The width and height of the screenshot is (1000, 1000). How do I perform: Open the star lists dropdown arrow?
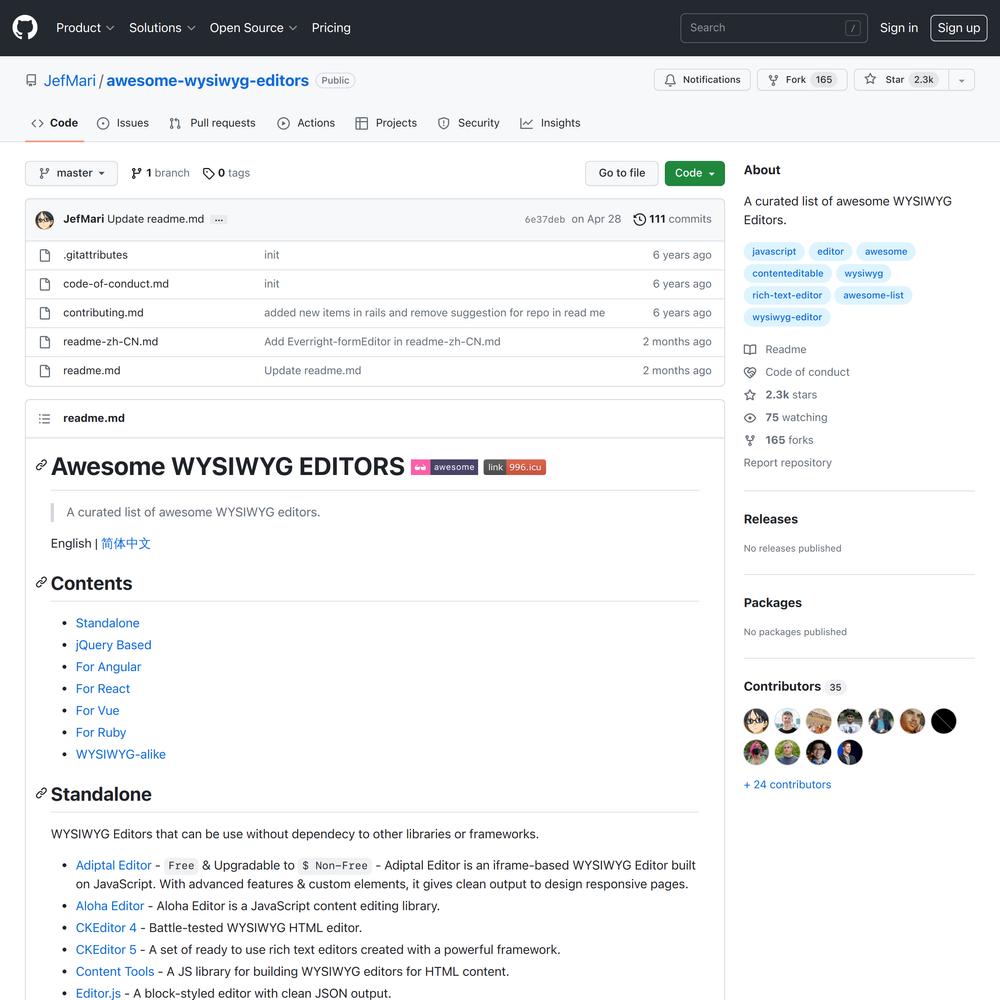click(x=961, y=80)
